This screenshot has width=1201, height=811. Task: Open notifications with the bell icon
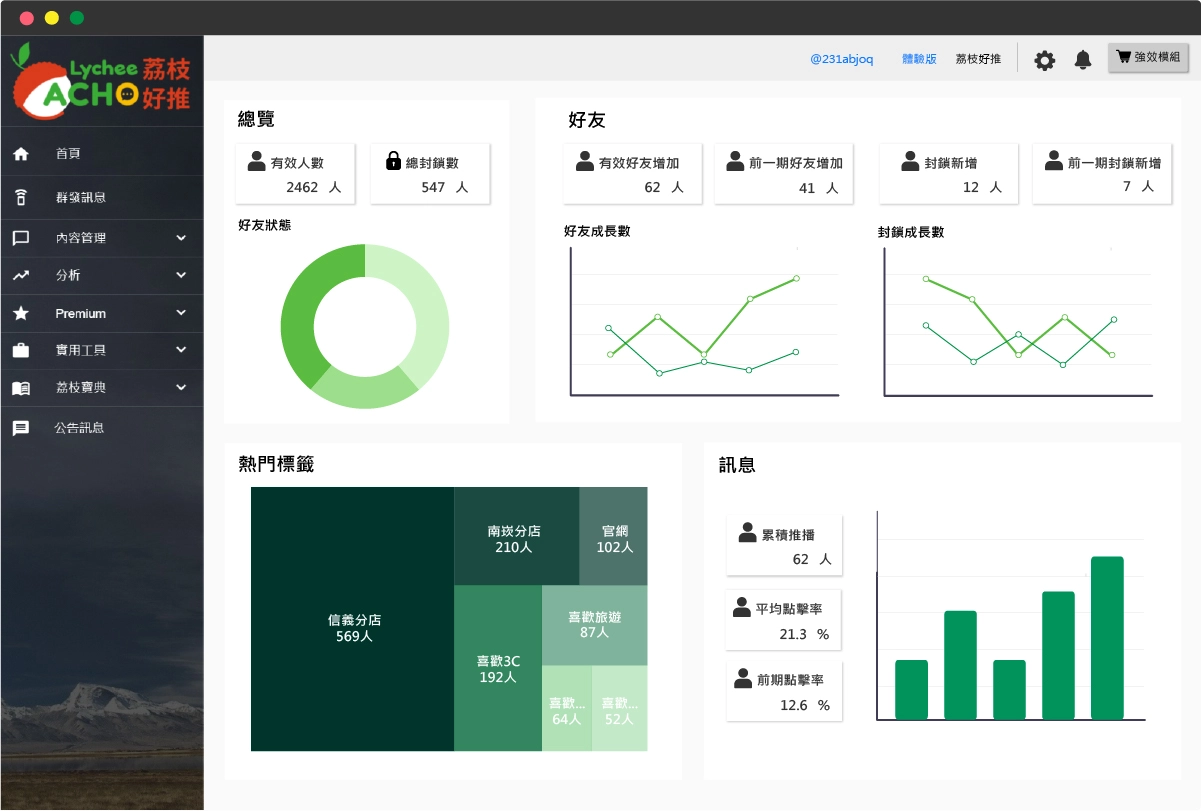click(x=1083, y=60)
